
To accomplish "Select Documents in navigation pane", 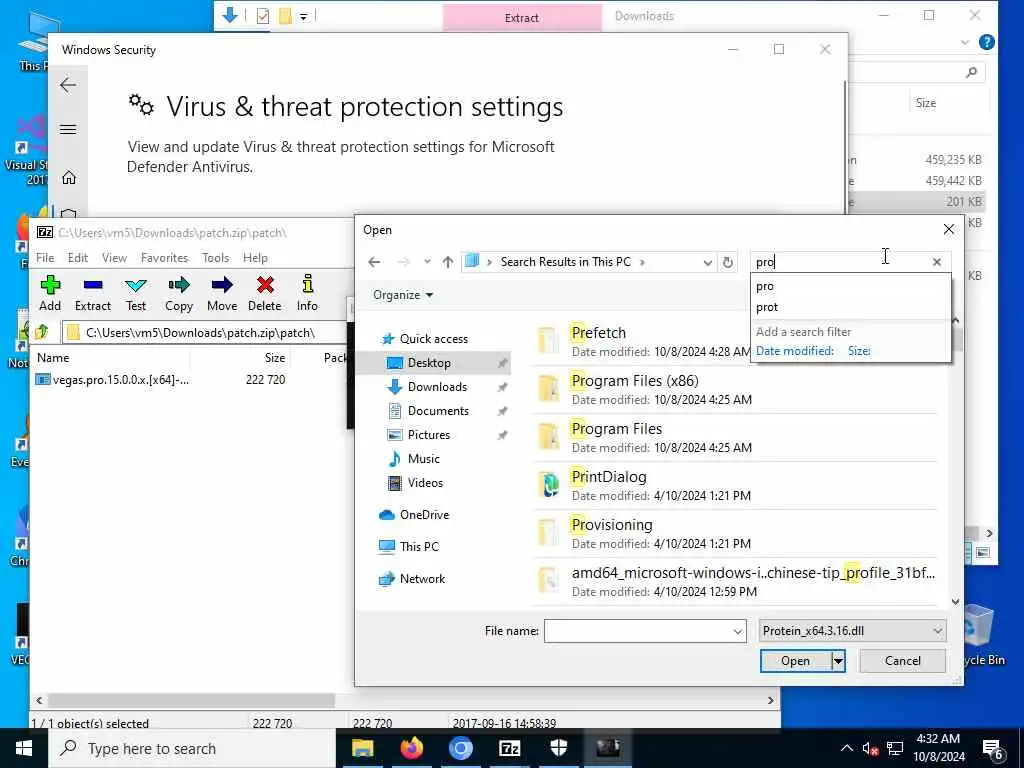I will 438,411.
